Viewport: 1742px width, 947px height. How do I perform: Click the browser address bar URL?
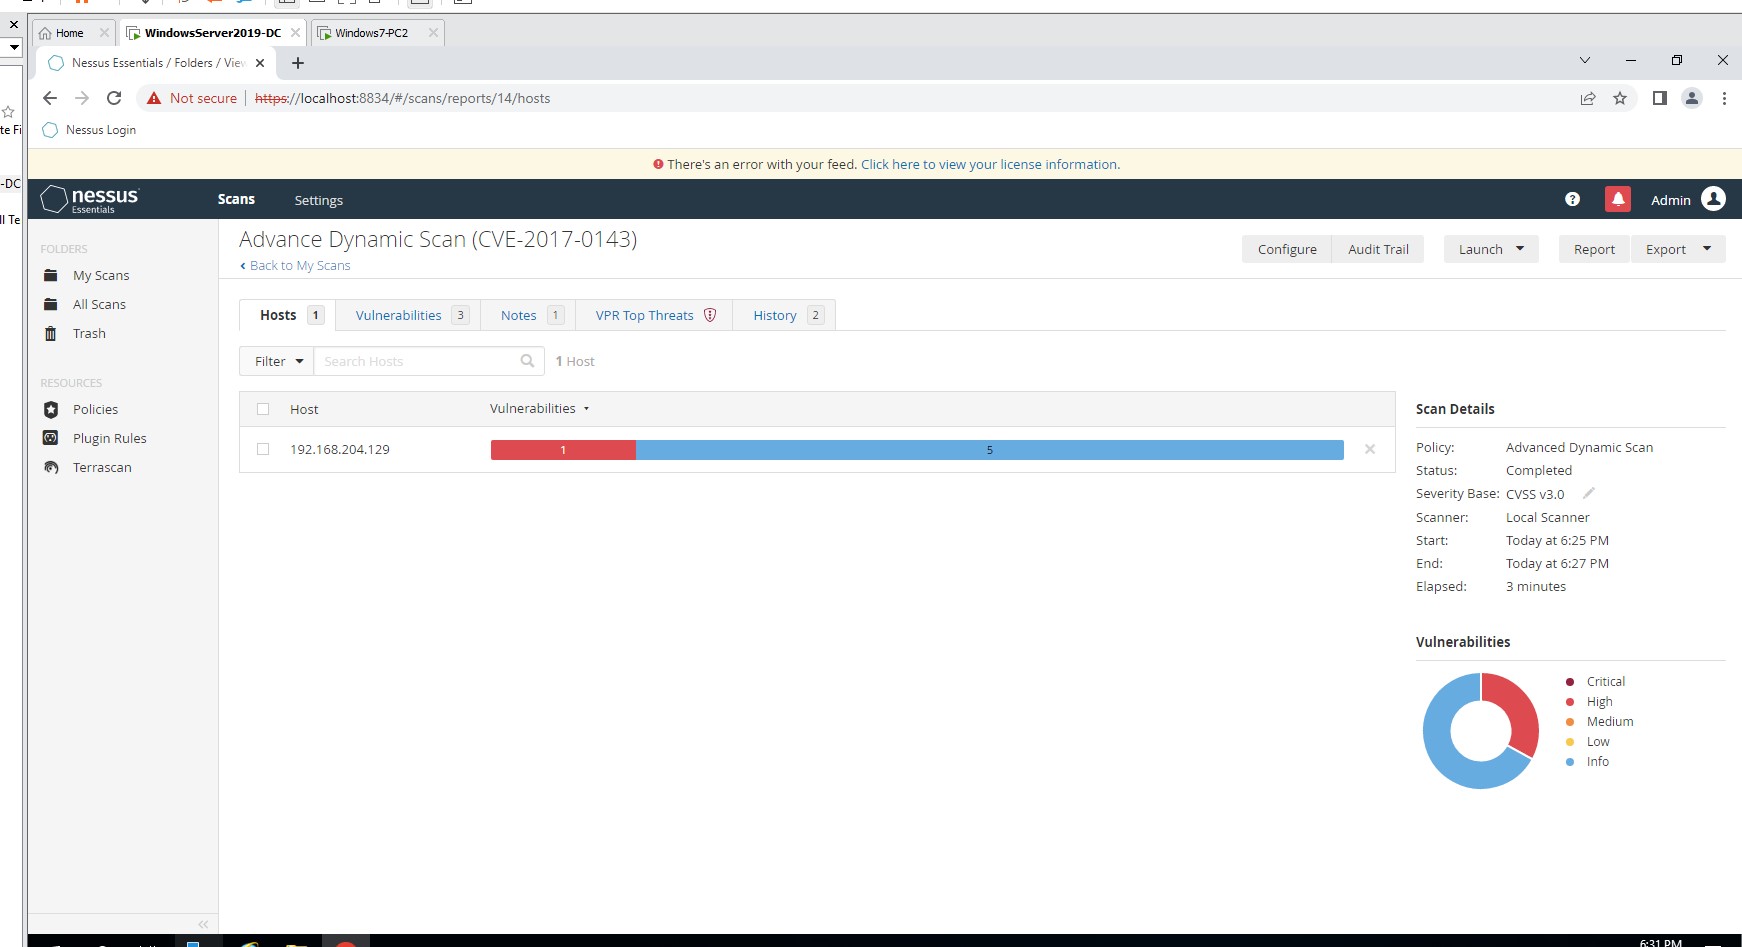(402, 98)
